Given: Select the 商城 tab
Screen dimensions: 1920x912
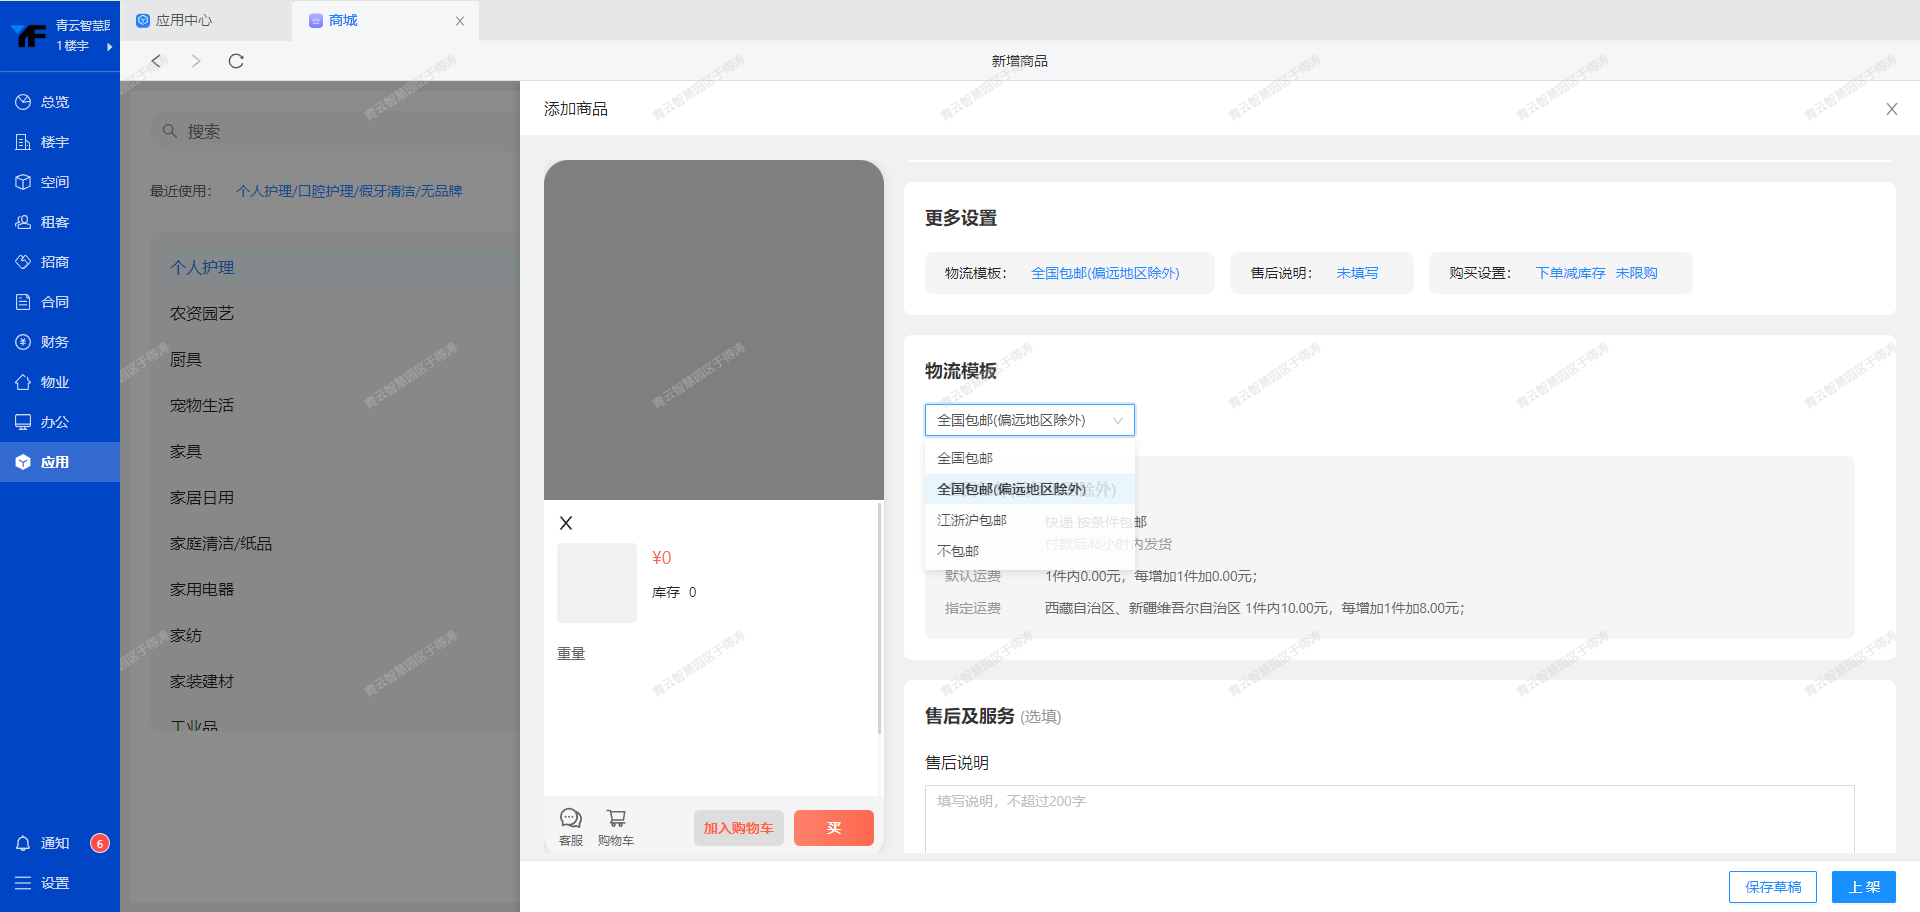Looking at the screenshot, I should (343, 20).
